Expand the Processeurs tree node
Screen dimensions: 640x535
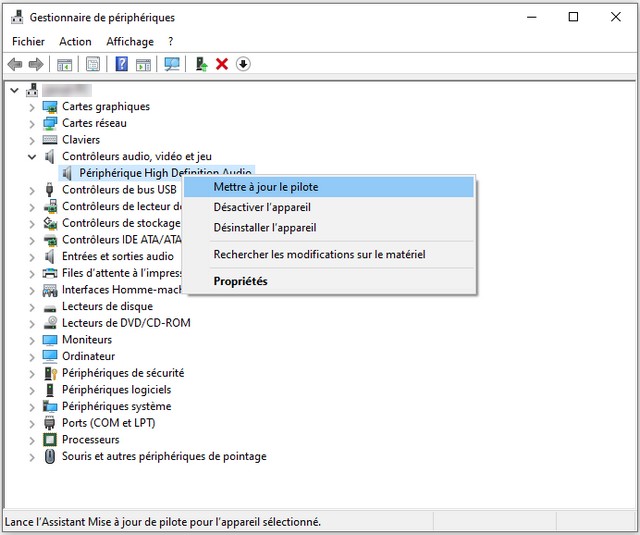coord(33,440)
